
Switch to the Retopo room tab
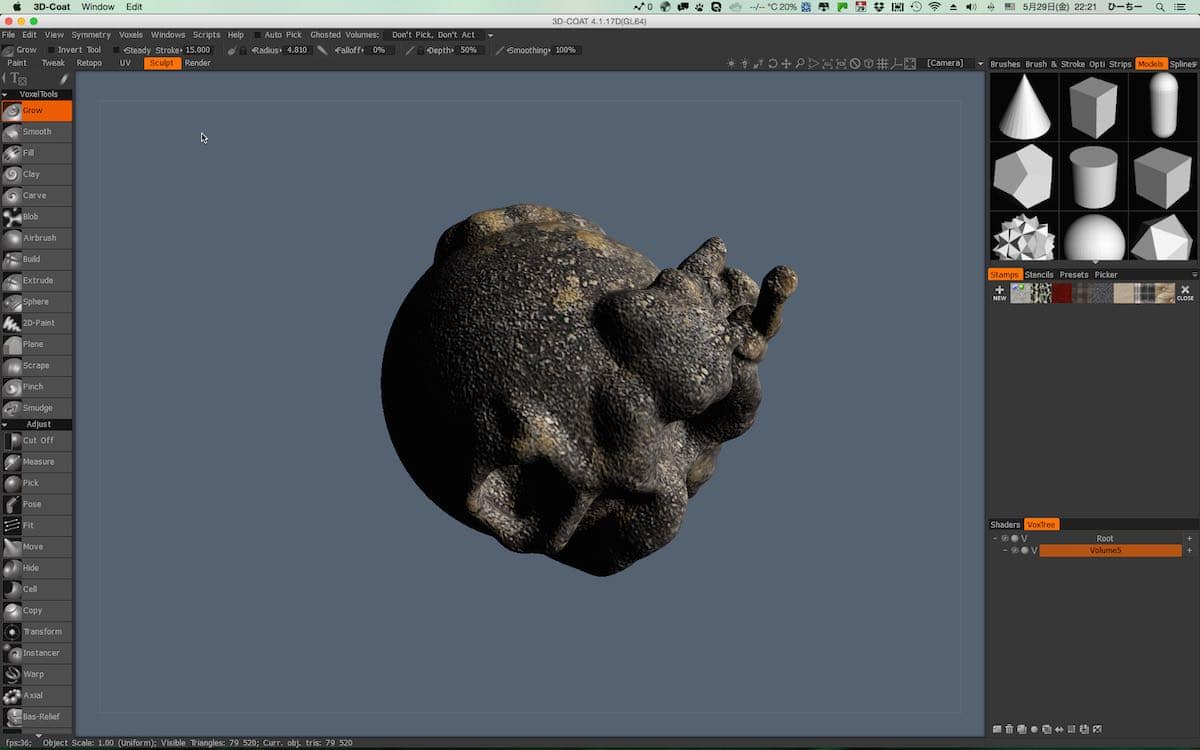(89, 63)
